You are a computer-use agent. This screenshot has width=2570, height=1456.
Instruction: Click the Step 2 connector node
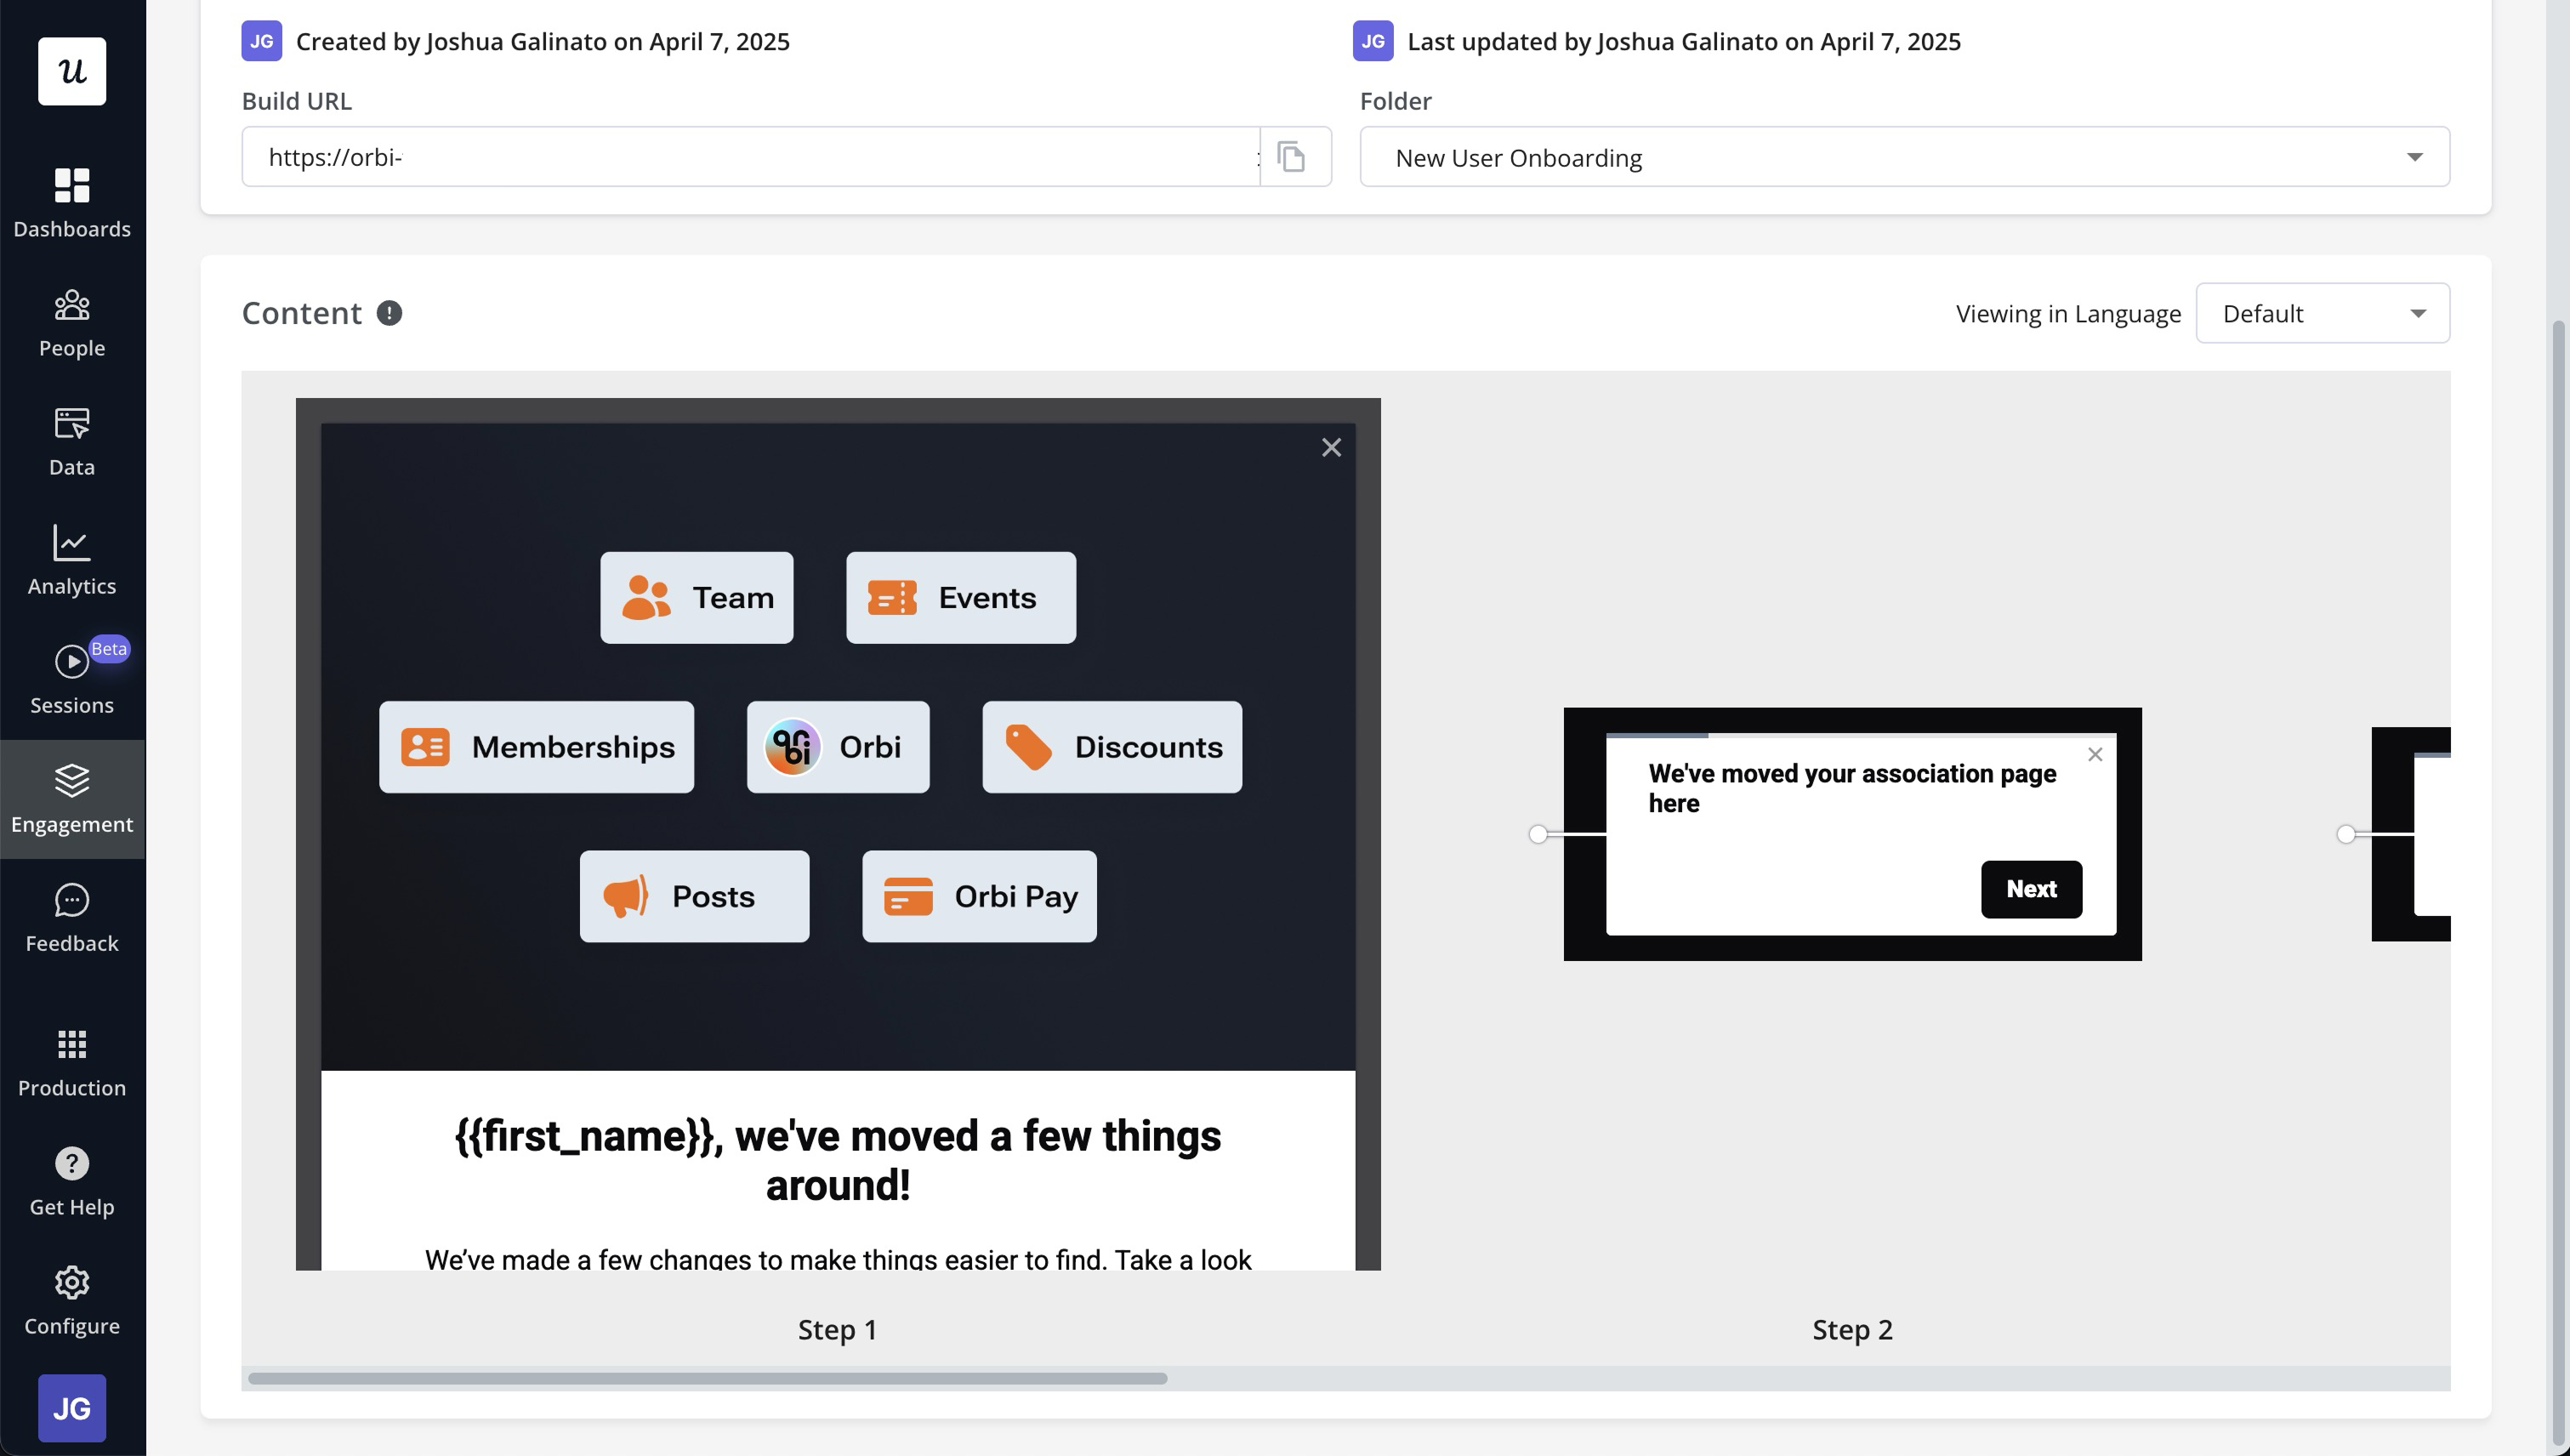coord(1538,834)
